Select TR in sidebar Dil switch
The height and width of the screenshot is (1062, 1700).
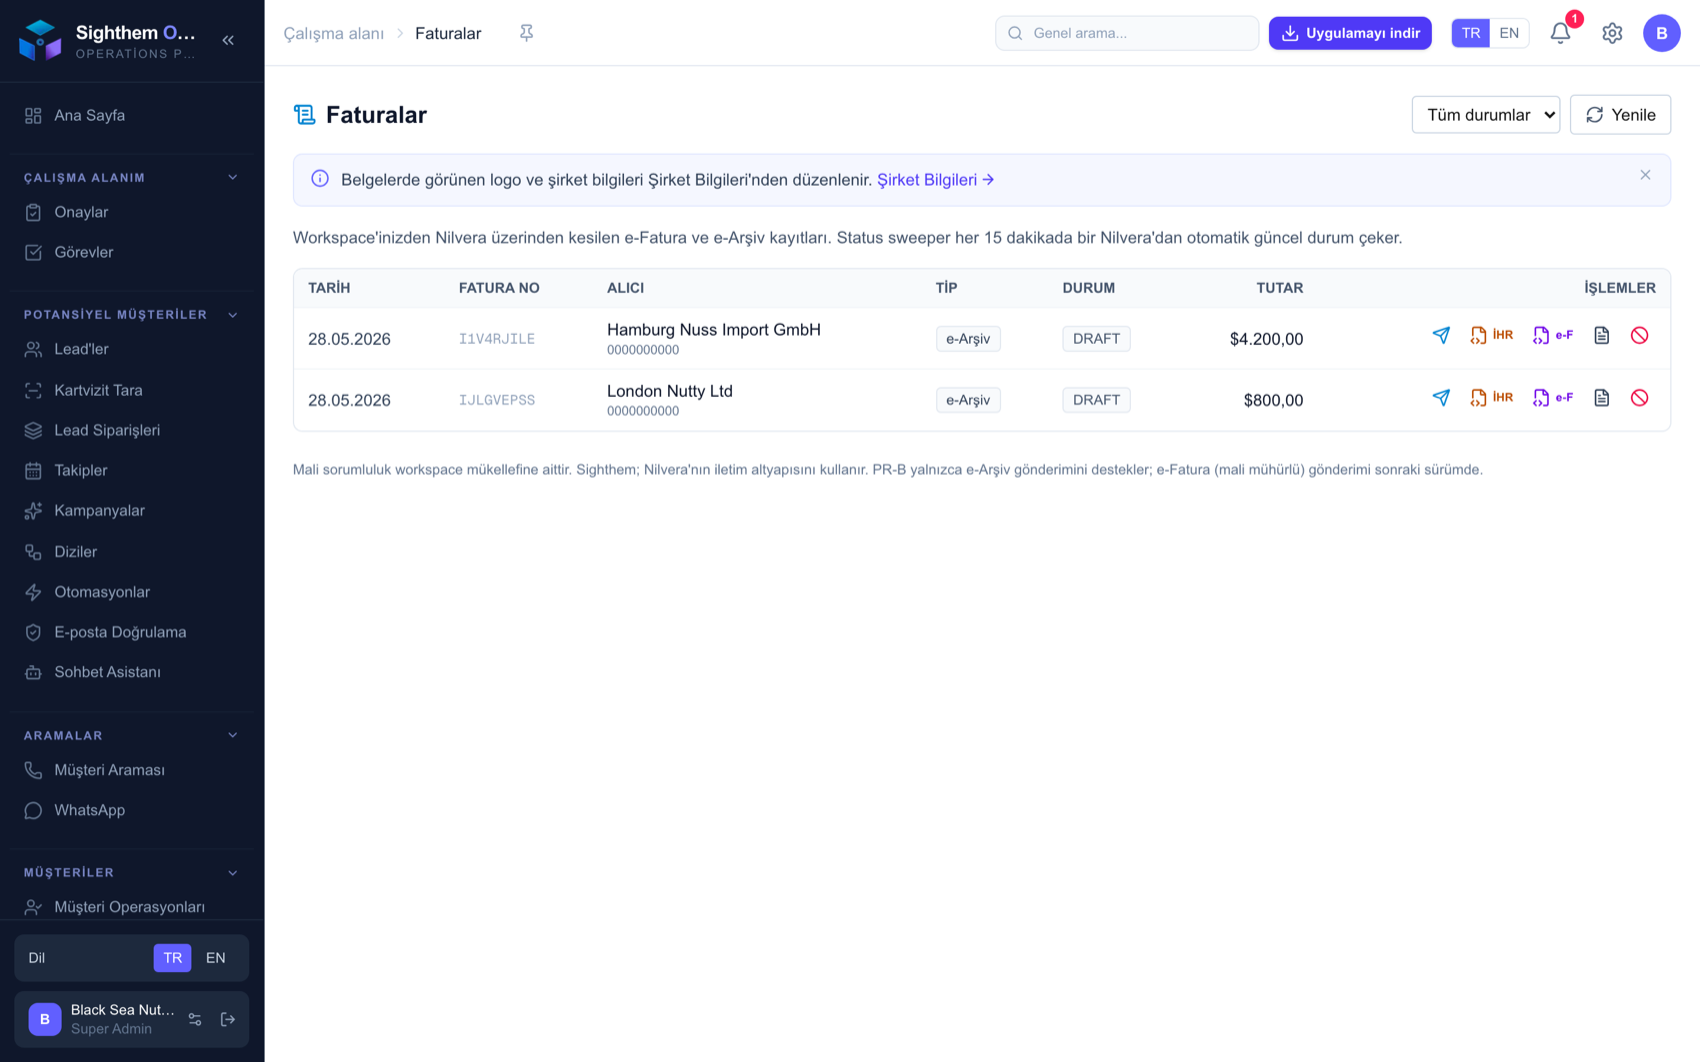tap(172, 958)
